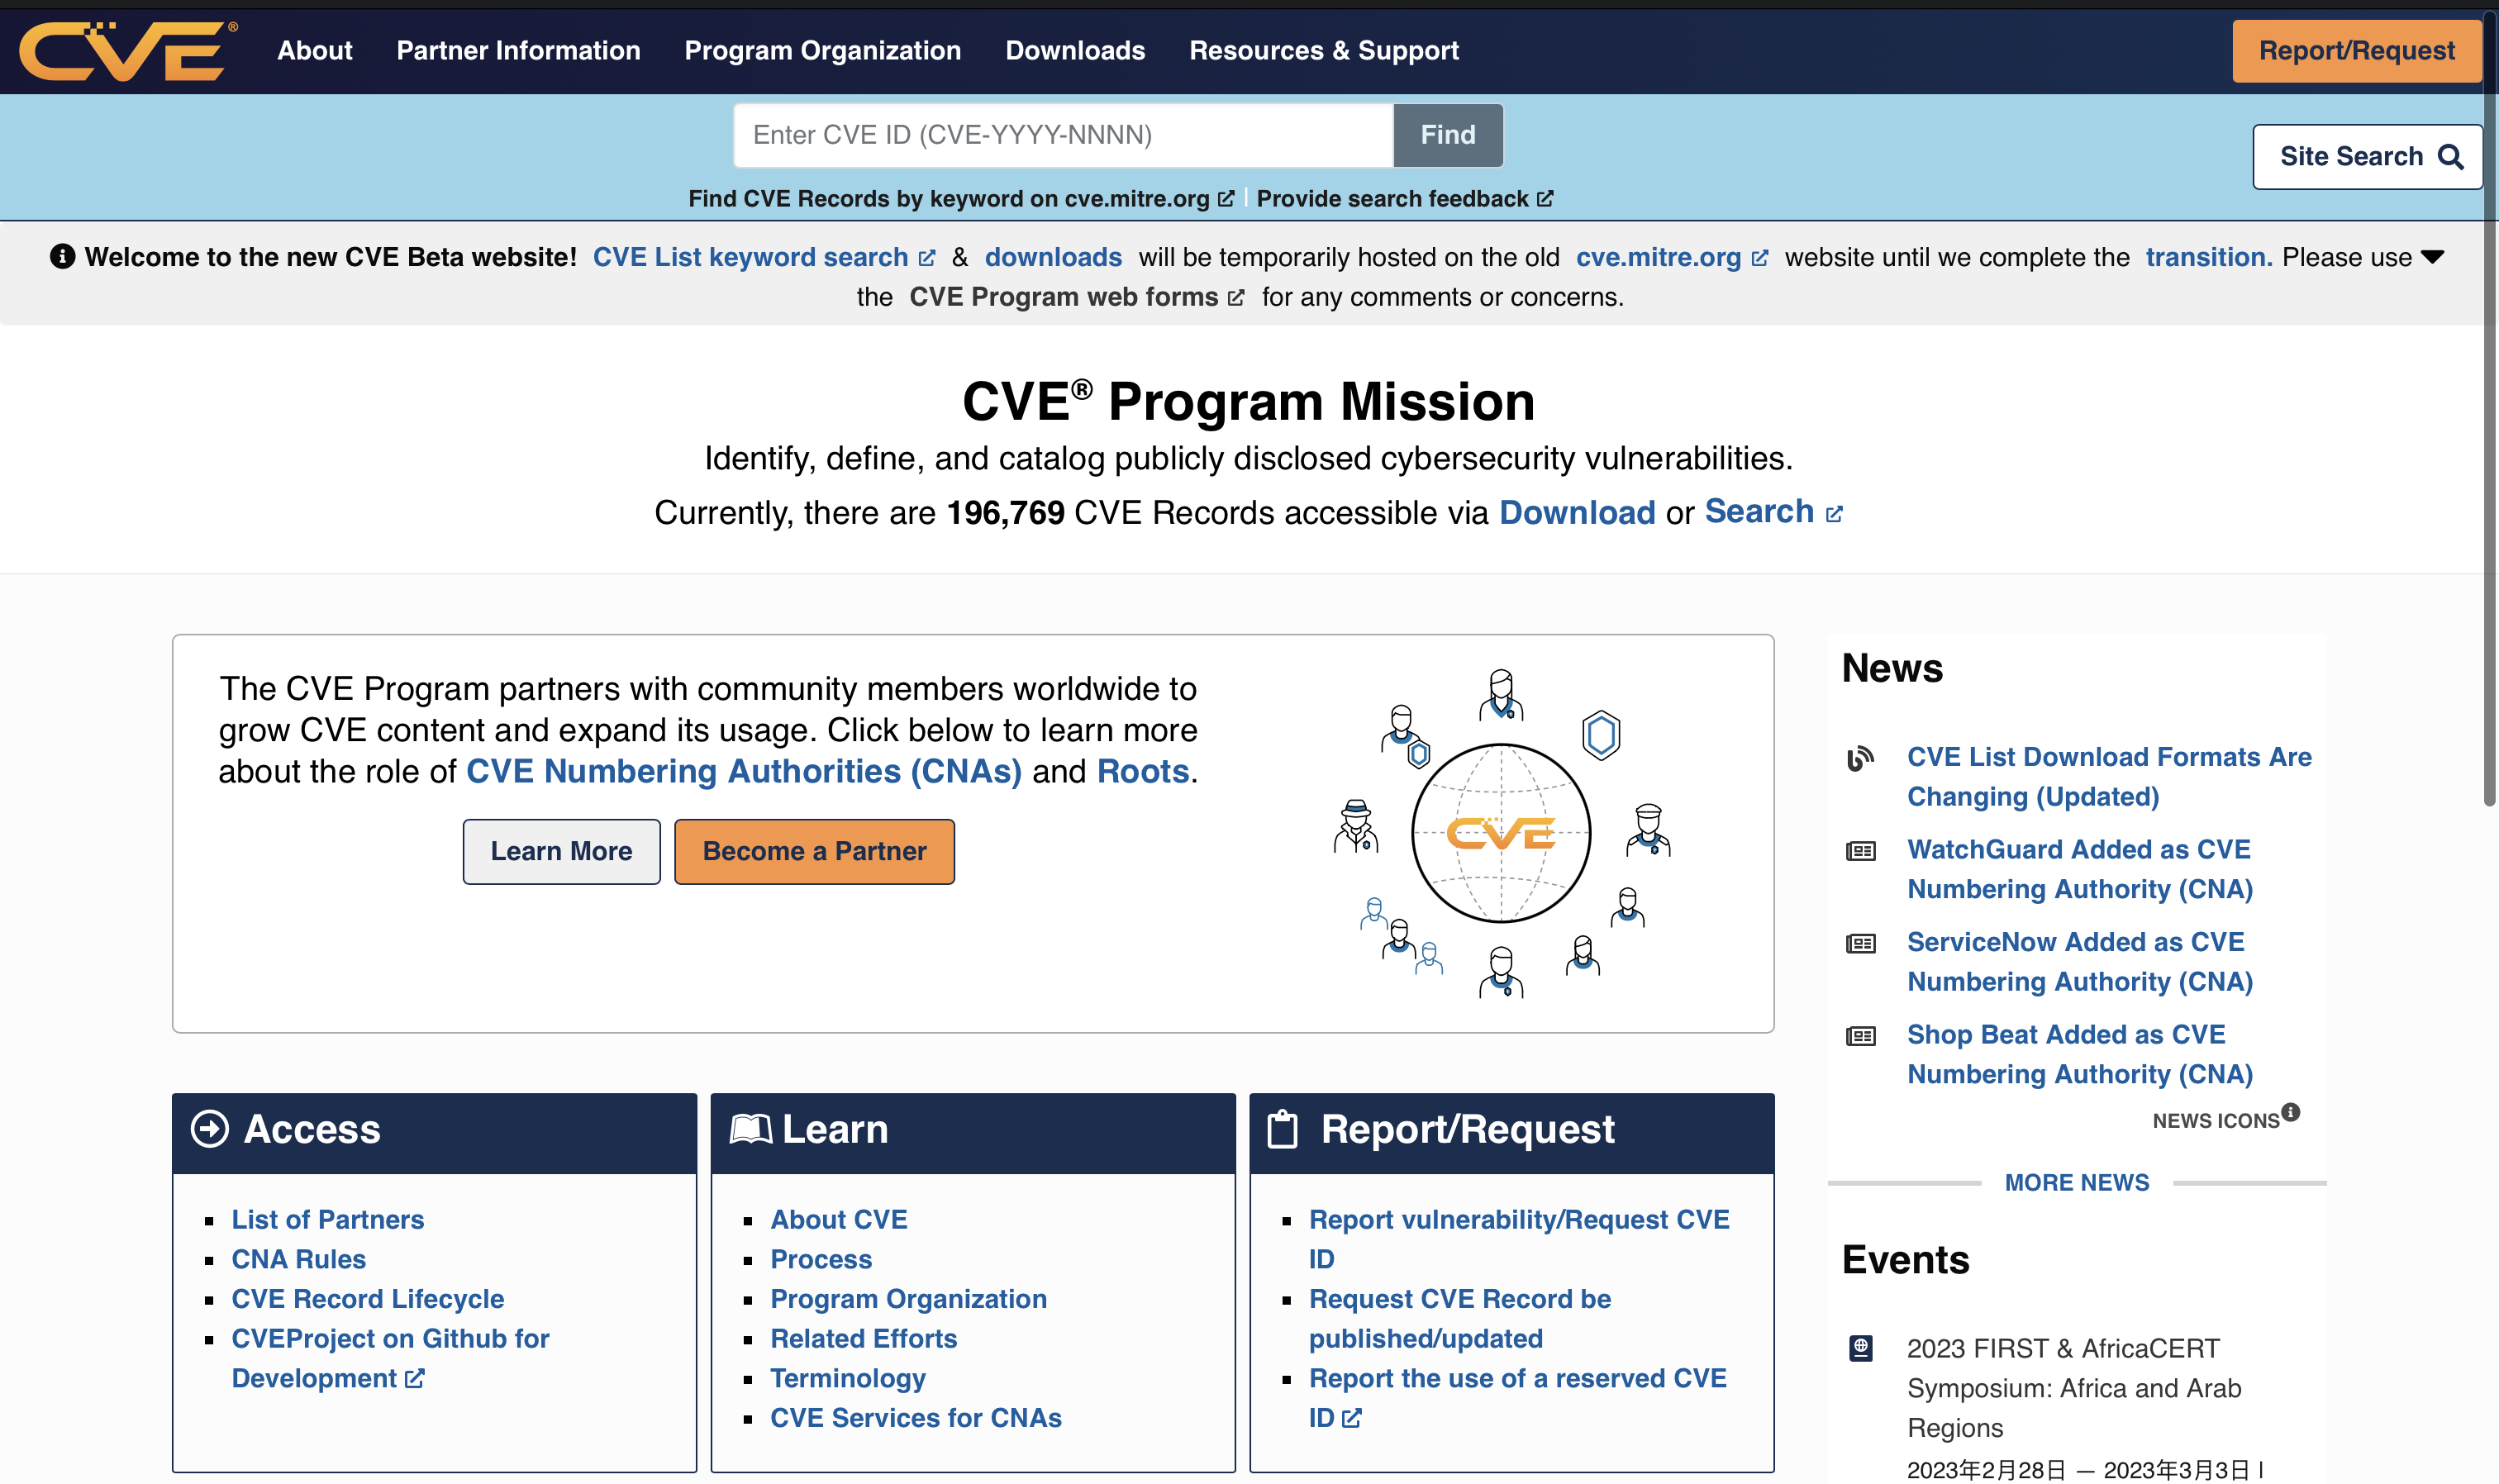The width and height of the screenshot is (2499, 1484).
Task: Click the Report/Request clipboard icon
Action: click(x=1282, y=1129)
